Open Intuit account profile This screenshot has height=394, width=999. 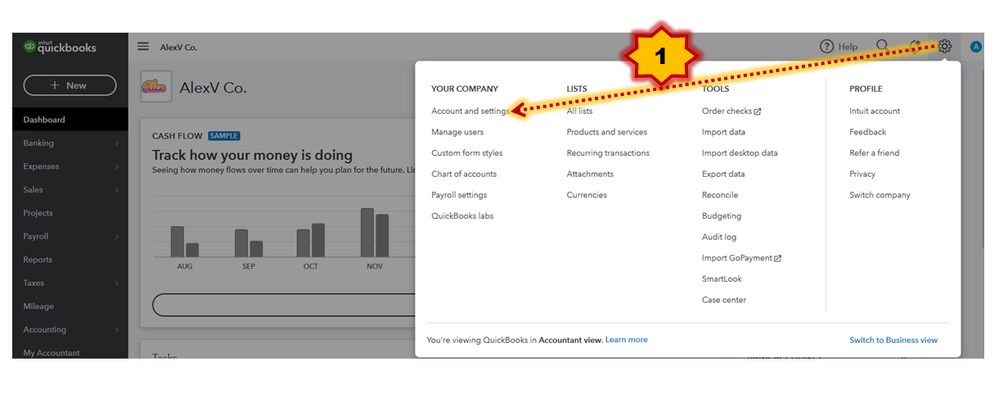875,111
